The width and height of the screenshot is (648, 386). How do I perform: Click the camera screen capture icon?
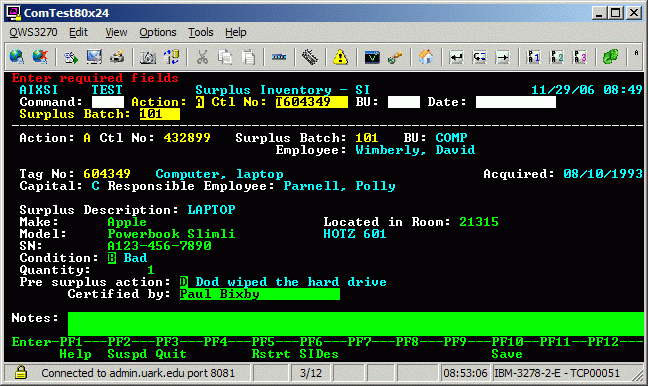tap(148, 57)
